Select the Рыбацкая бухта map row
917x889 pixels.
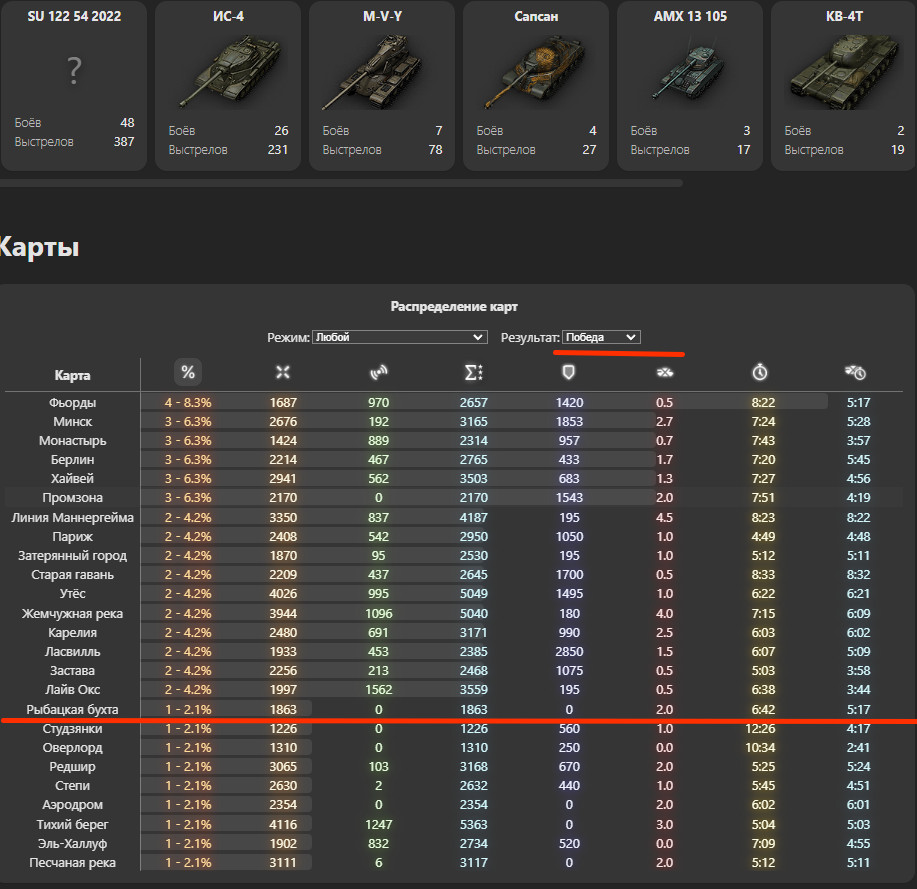click(453, 709)
